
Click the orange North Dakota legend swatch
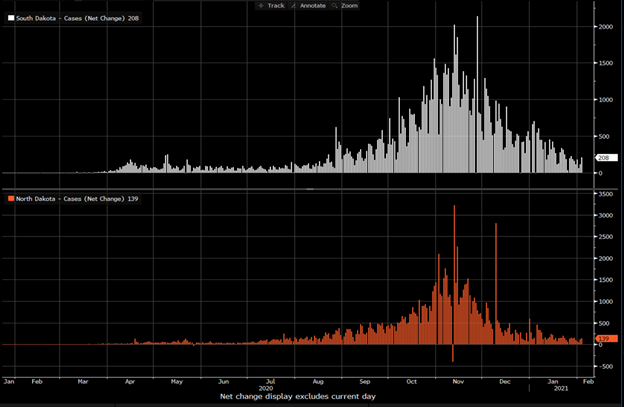pyautogui.click(x=11, y=199)
